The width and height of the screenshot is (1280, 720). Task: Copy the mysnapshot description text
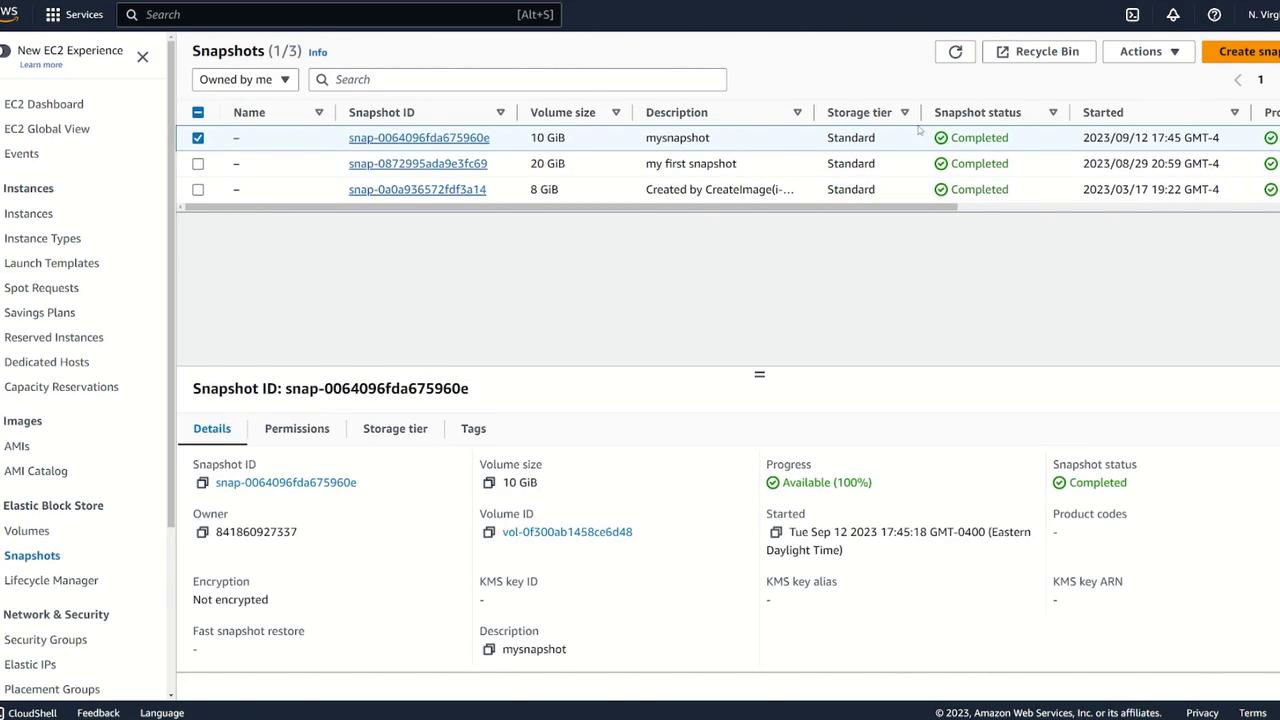[x=489, y=650]
